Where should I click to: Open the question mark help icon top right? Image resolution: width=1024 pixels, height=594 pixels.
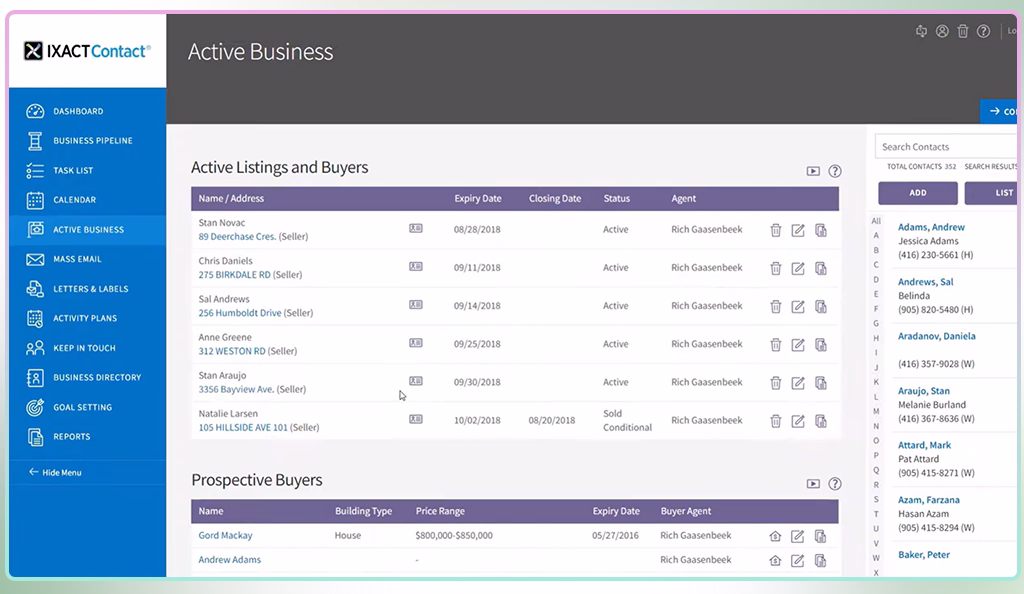coord(983,31)
